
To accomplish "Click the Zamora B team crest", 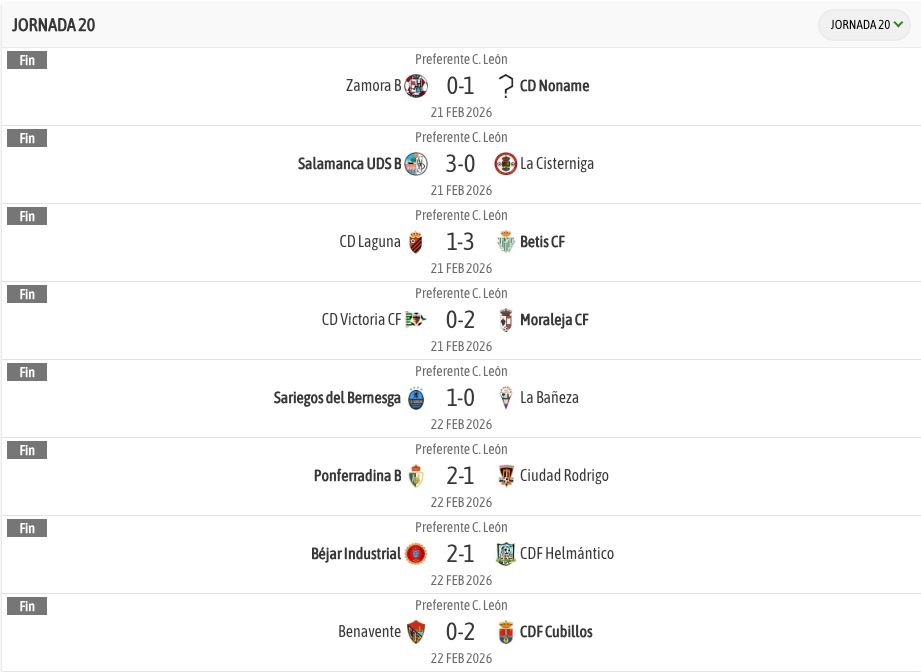I will [416, 86].
